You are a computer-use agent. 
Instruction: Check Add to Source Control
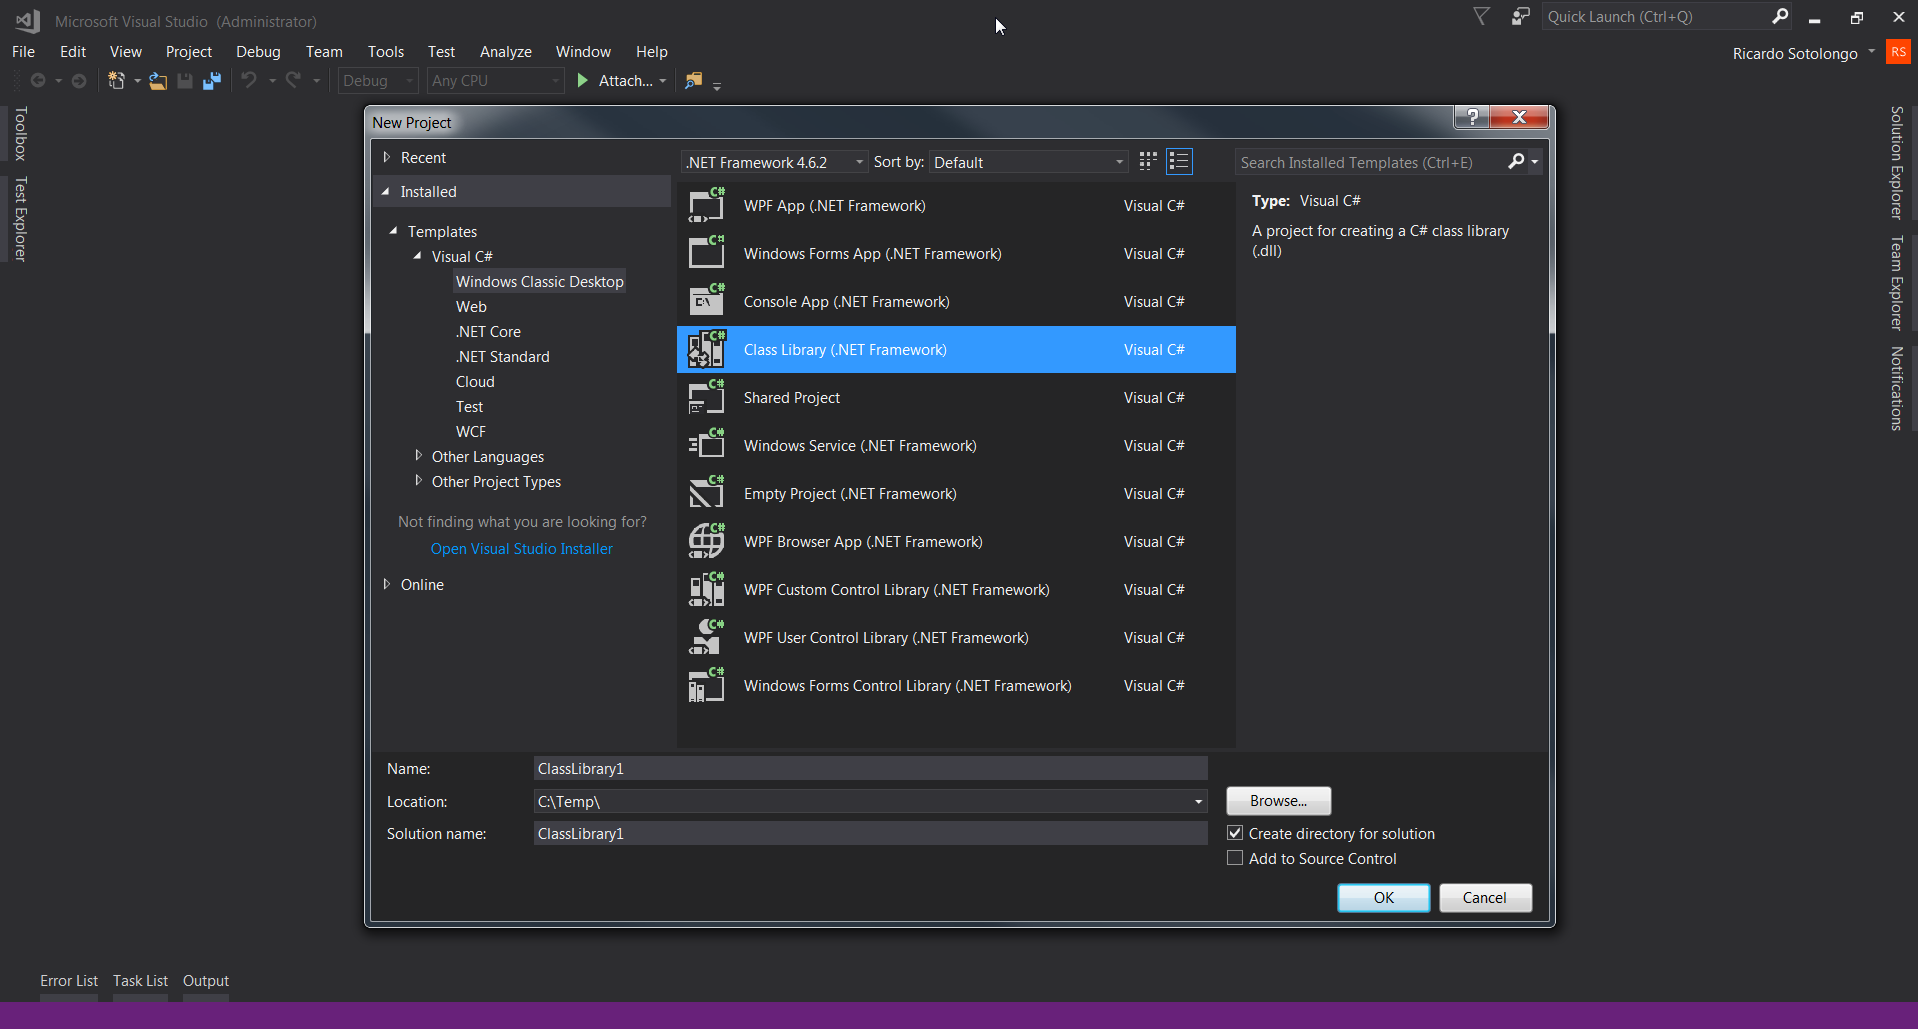(1235, 858)
